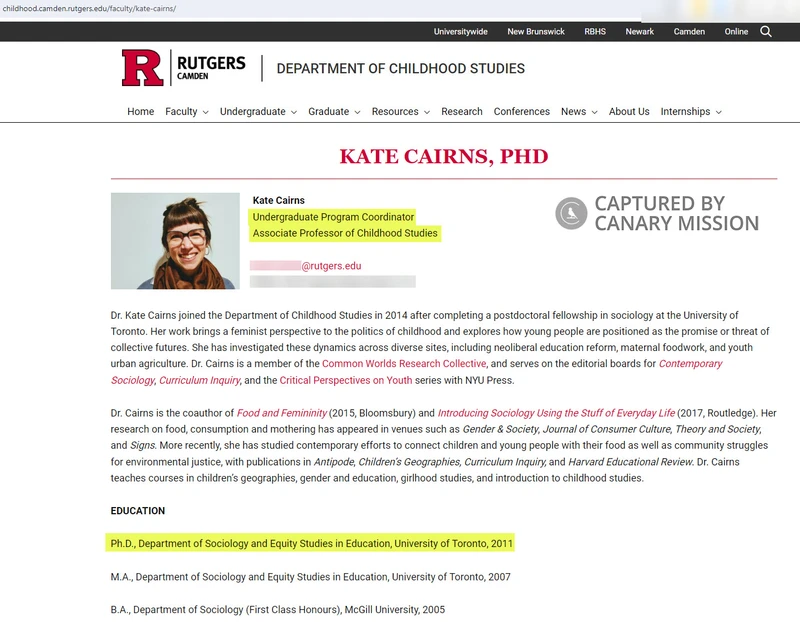Open the Undergraduate nav label

[253, 111]
